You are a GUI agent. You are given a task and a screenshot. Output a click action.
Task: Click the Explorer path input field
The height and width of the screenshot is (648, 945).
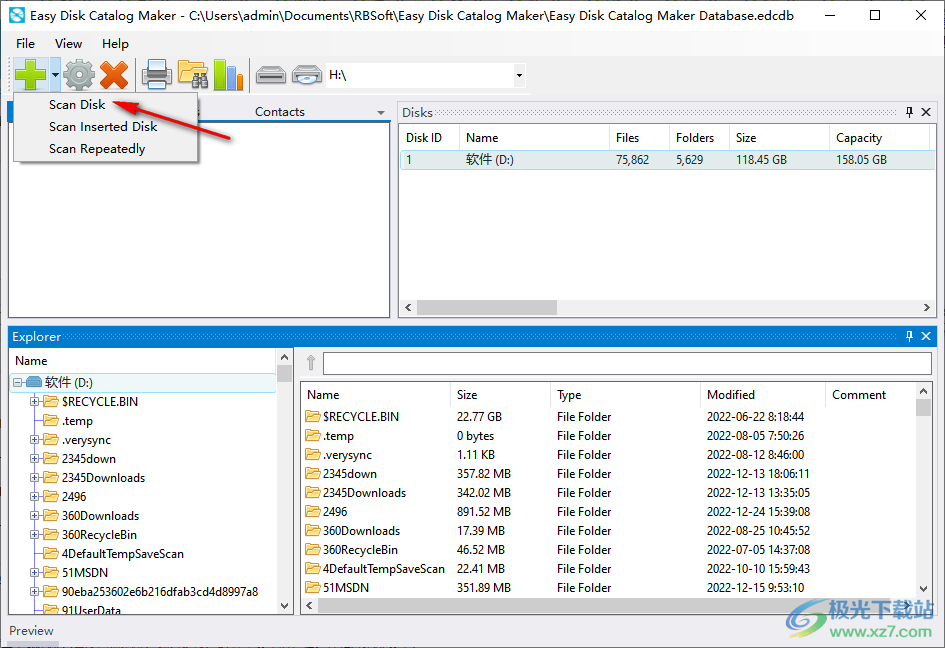click(x=627, y=363)
